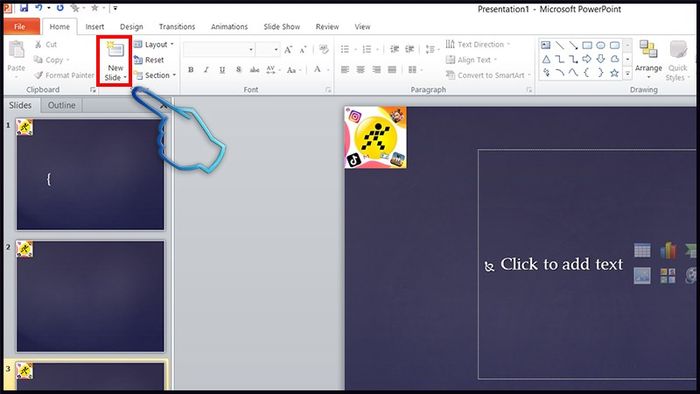The width and height of the screenshot is (700, 394).
Task: Expand the Section dropdown
Action: coord(155,75)
